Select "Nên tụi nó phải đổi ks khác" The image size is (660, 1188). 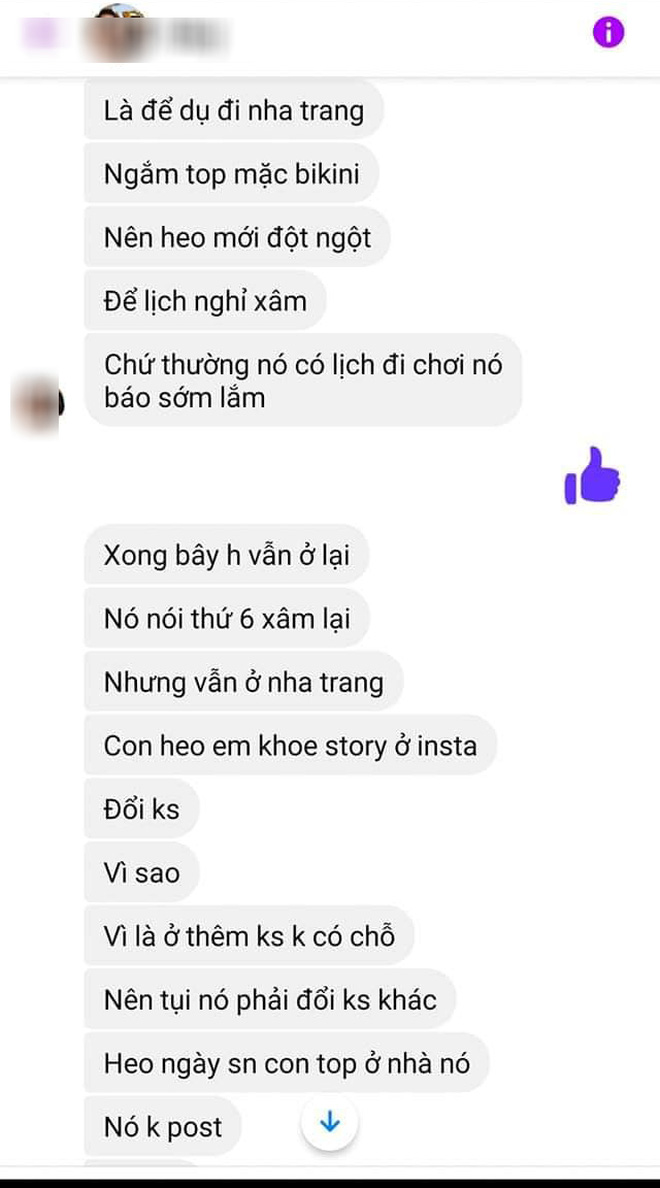coord(271,999)
